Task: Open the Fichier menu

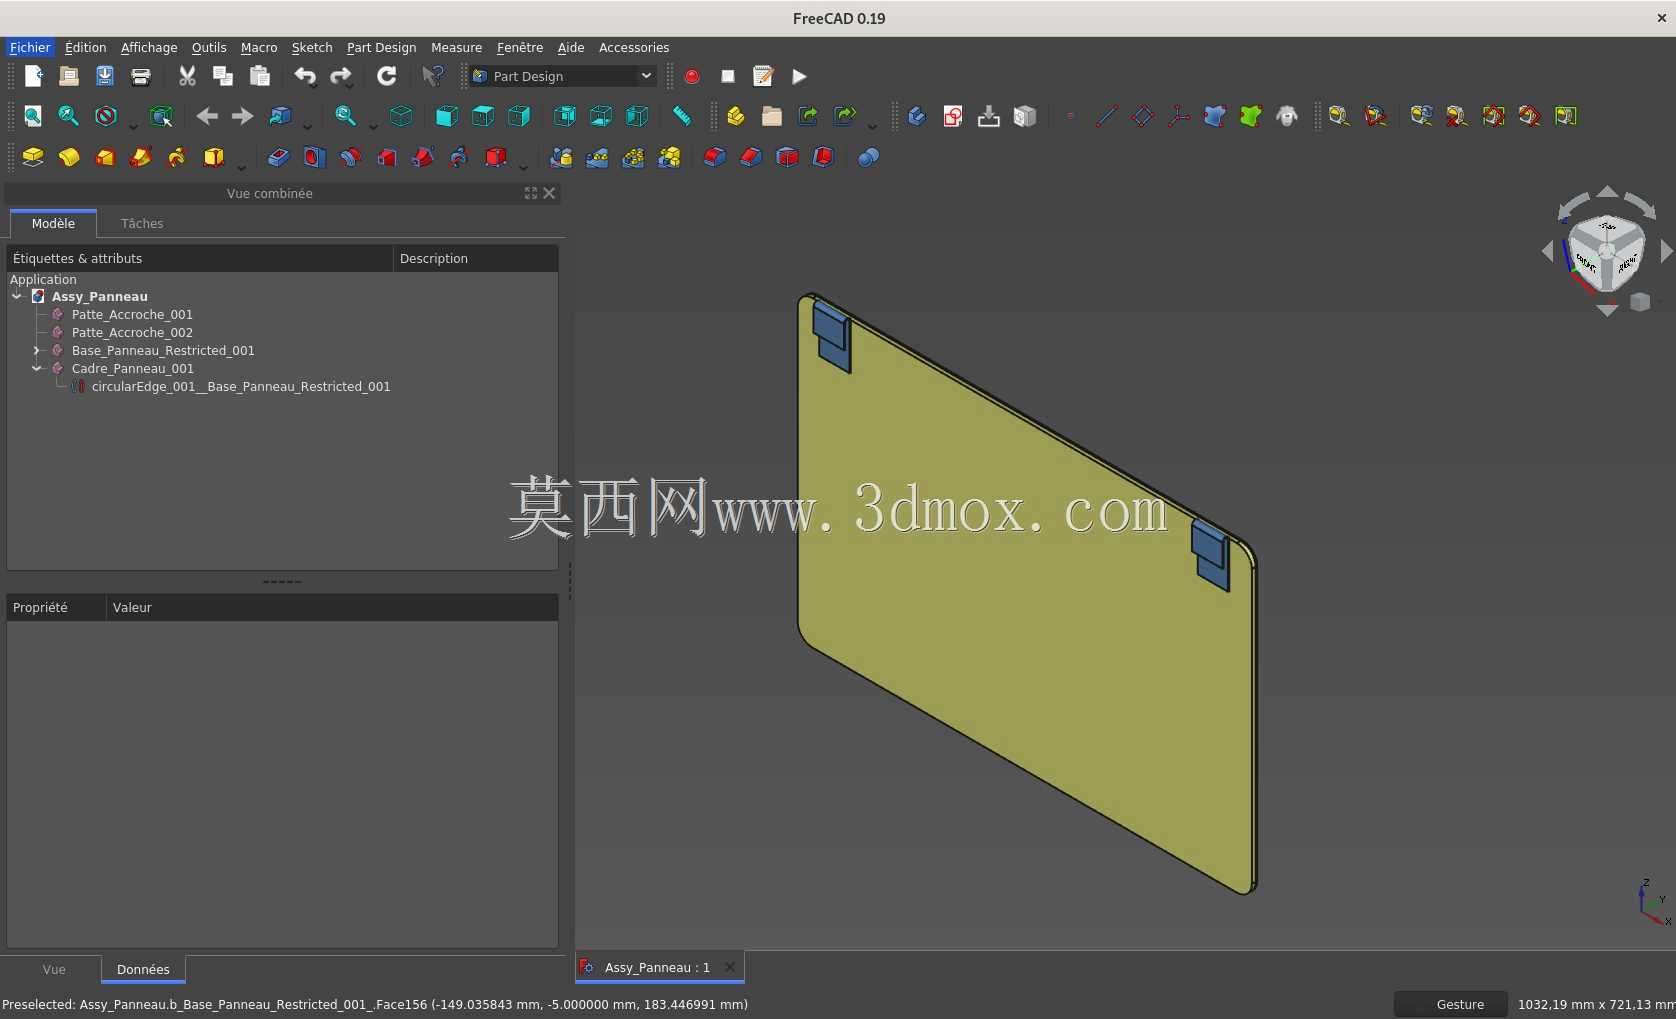Action: [x=30, y=47]
